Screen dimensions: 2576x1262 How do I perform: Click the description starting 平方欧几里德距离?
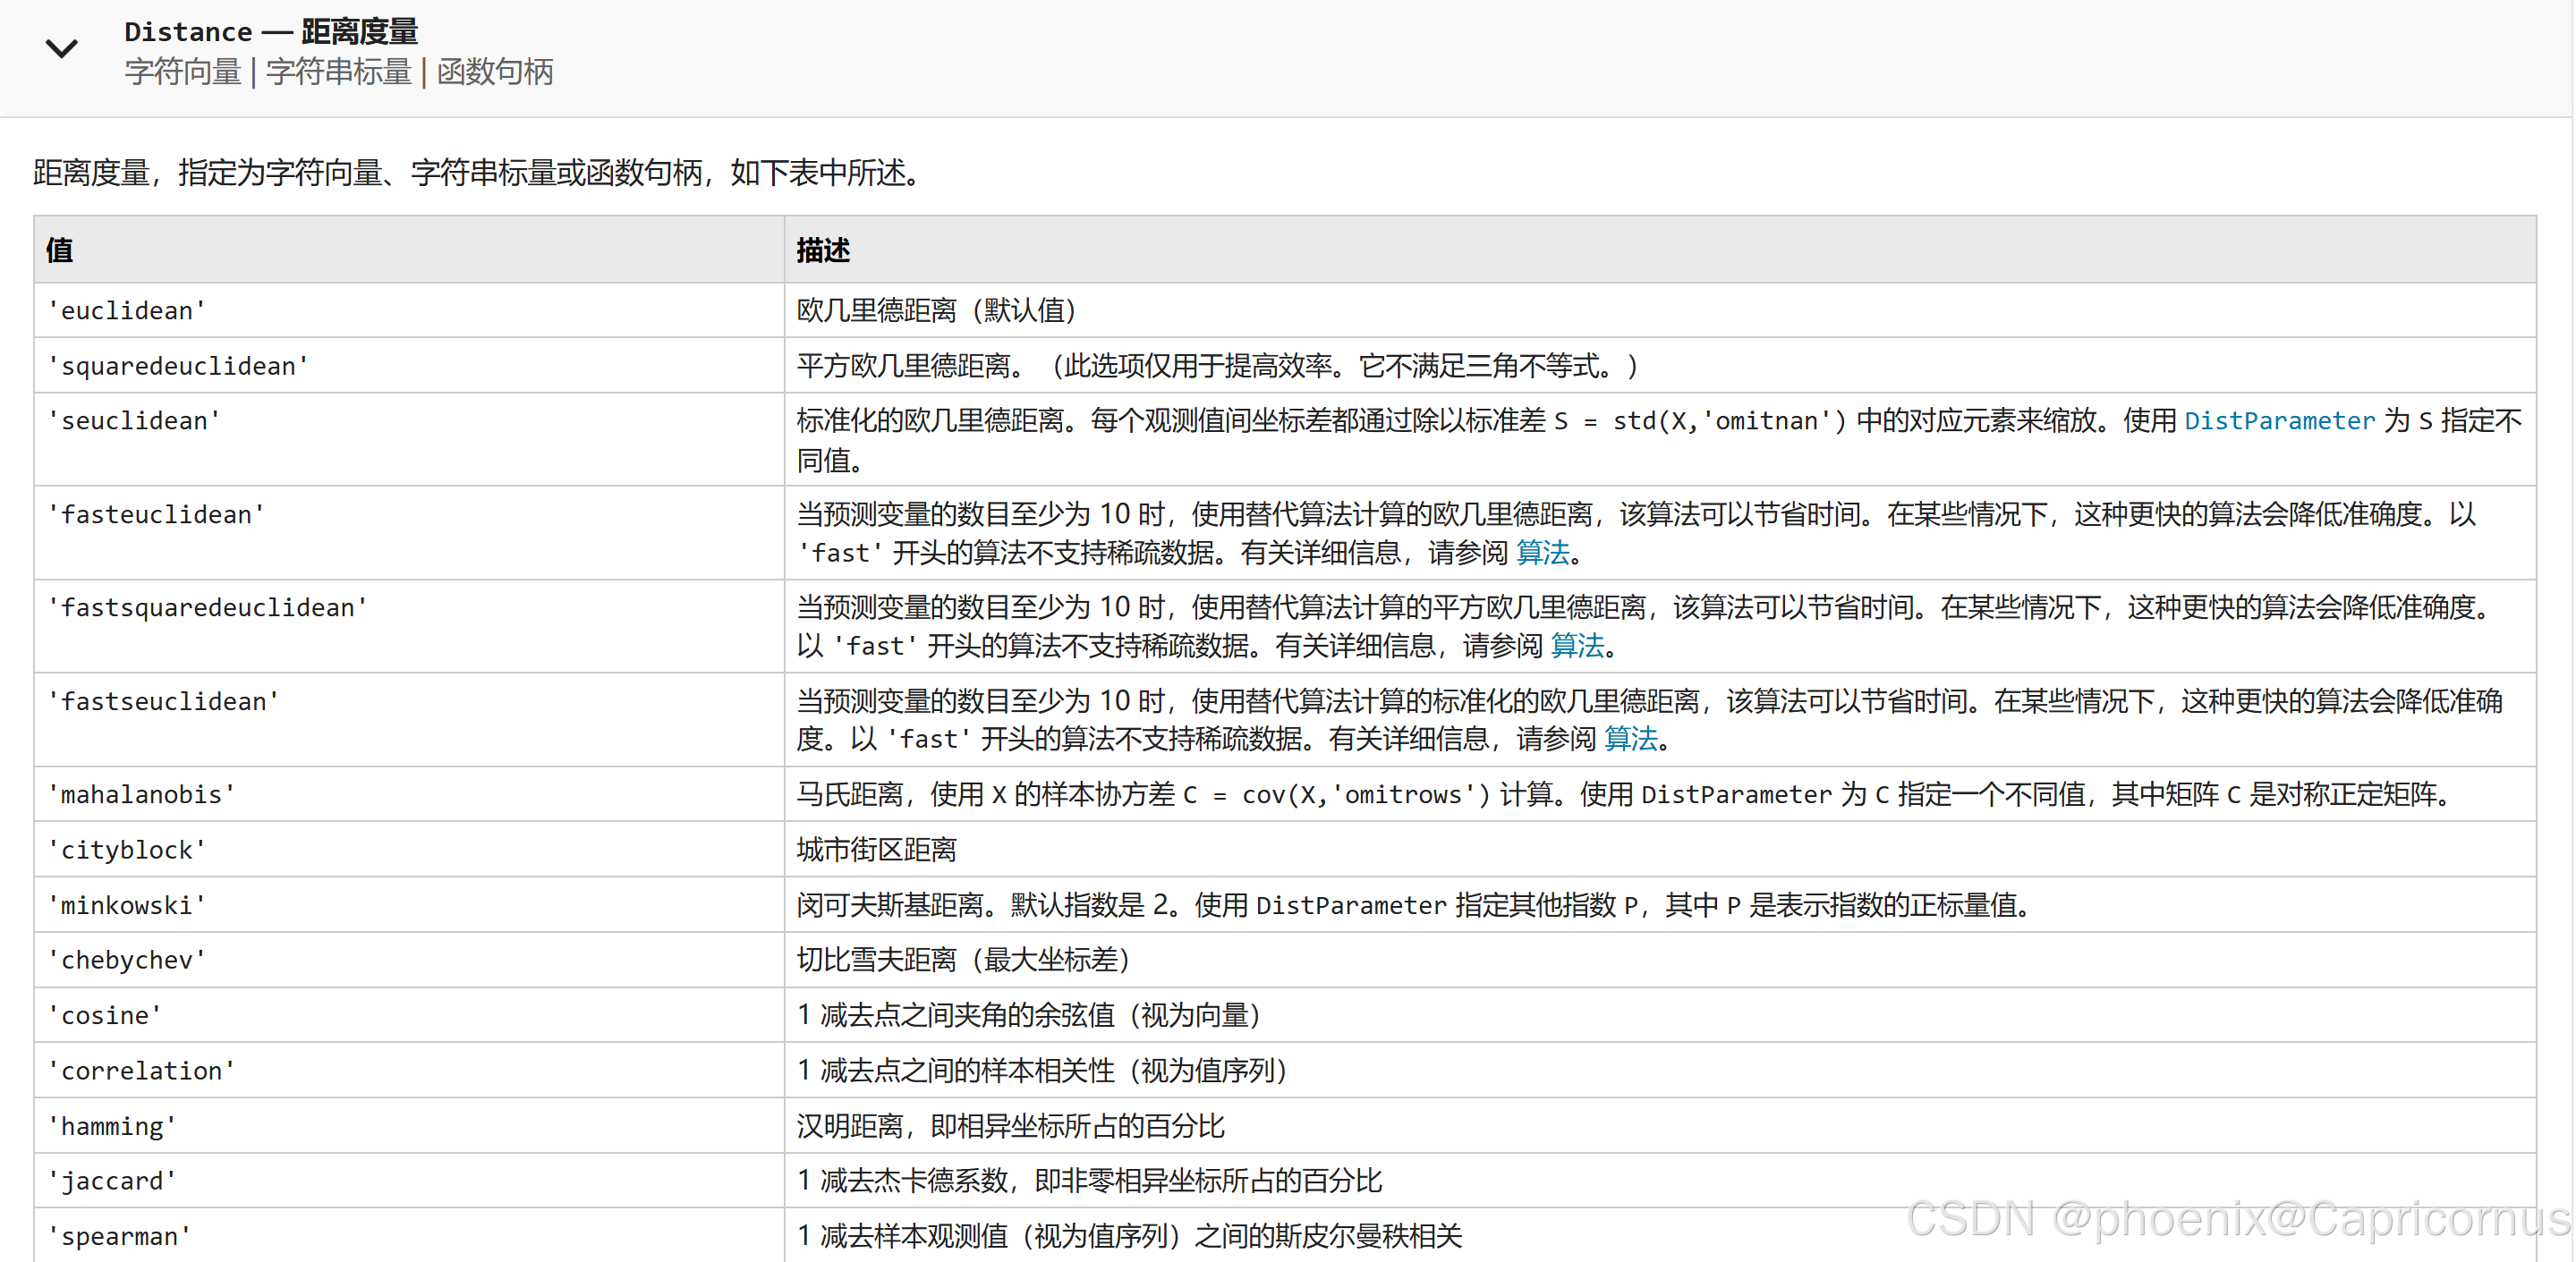coord(1219,366)
